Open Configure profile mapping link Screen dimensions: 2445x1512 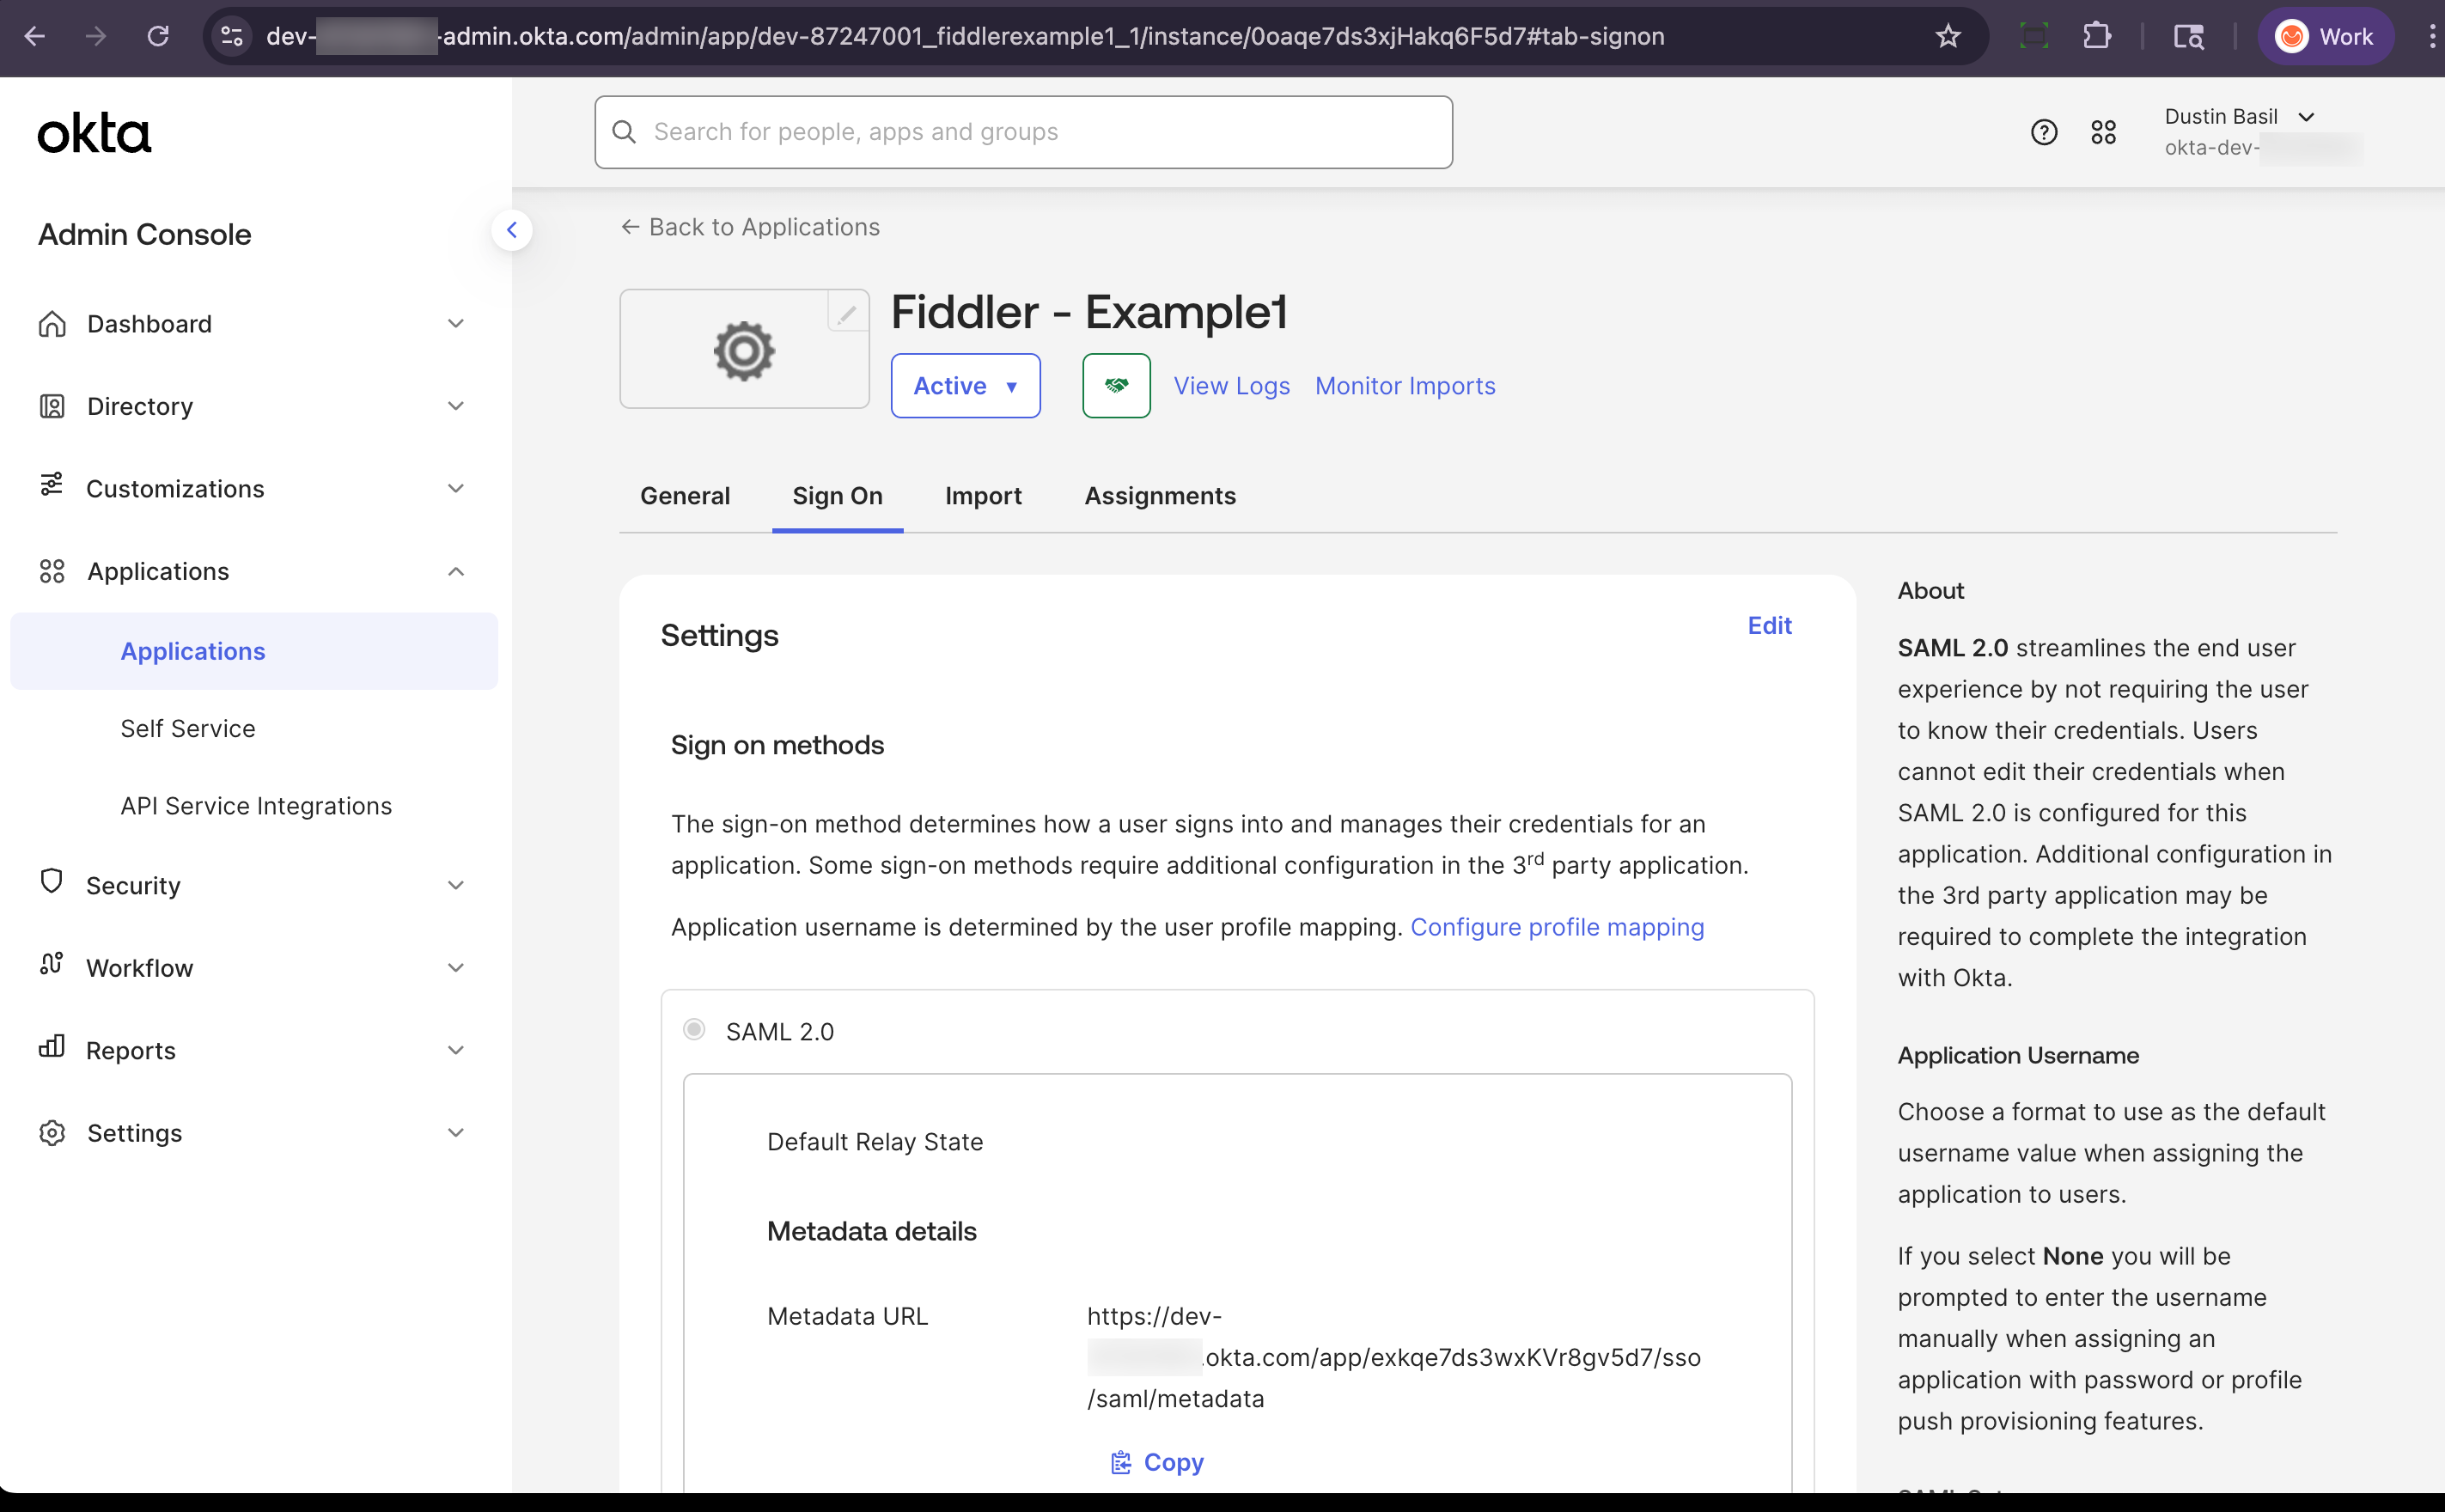coord(1557,927)
